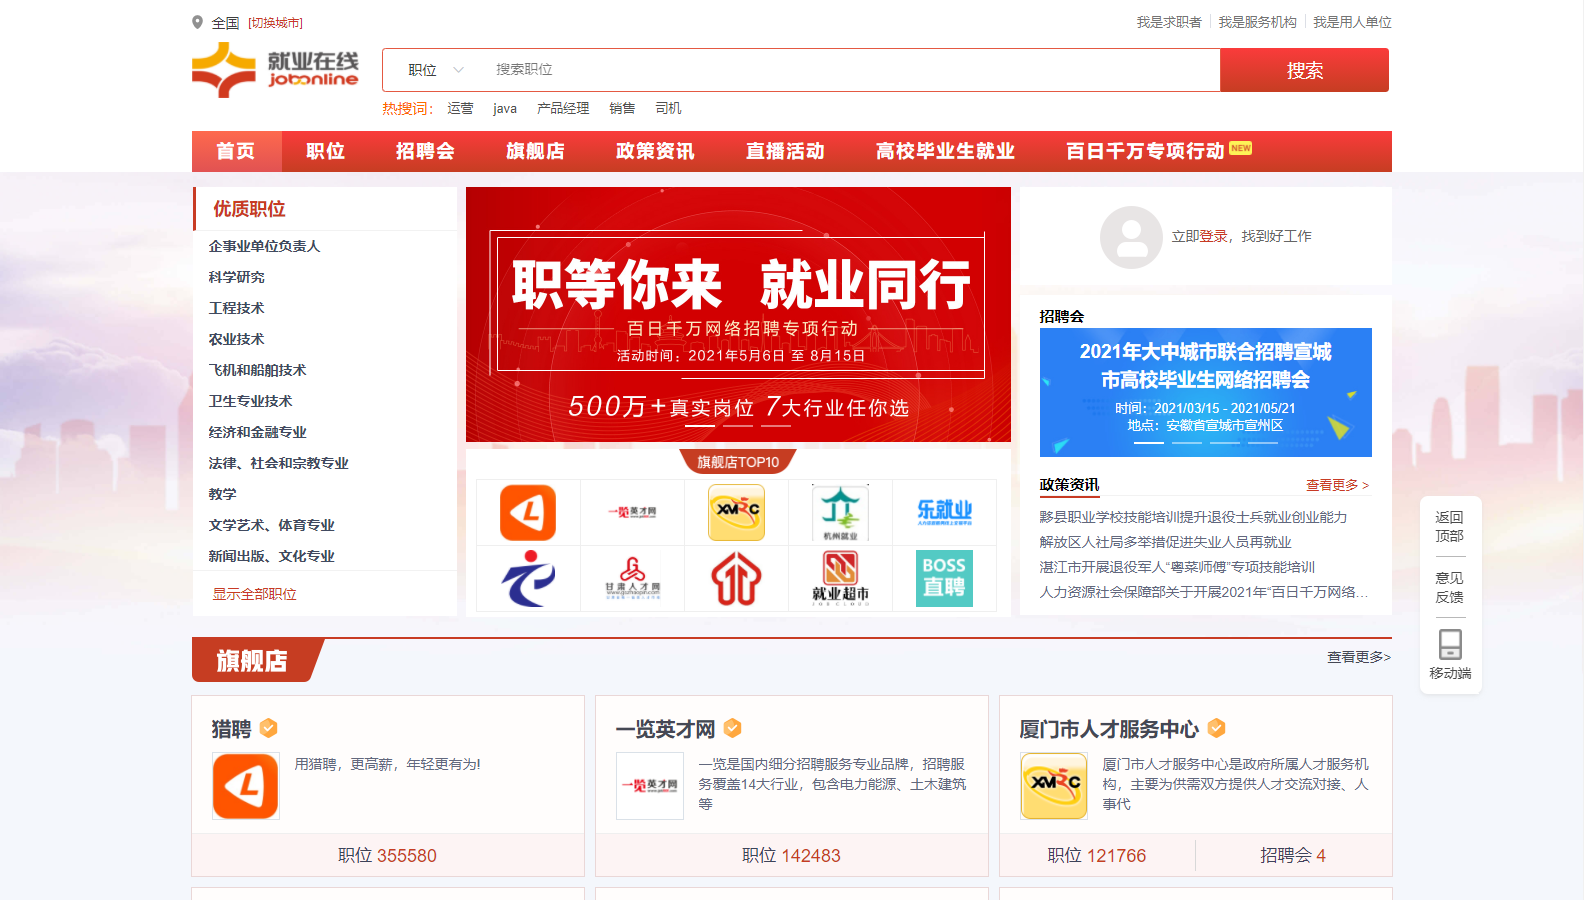Open 杭州就业 logo in TOP10 grid
Image resolution: width=1584 pixels, height=900 pixels.
coord(840,512)
